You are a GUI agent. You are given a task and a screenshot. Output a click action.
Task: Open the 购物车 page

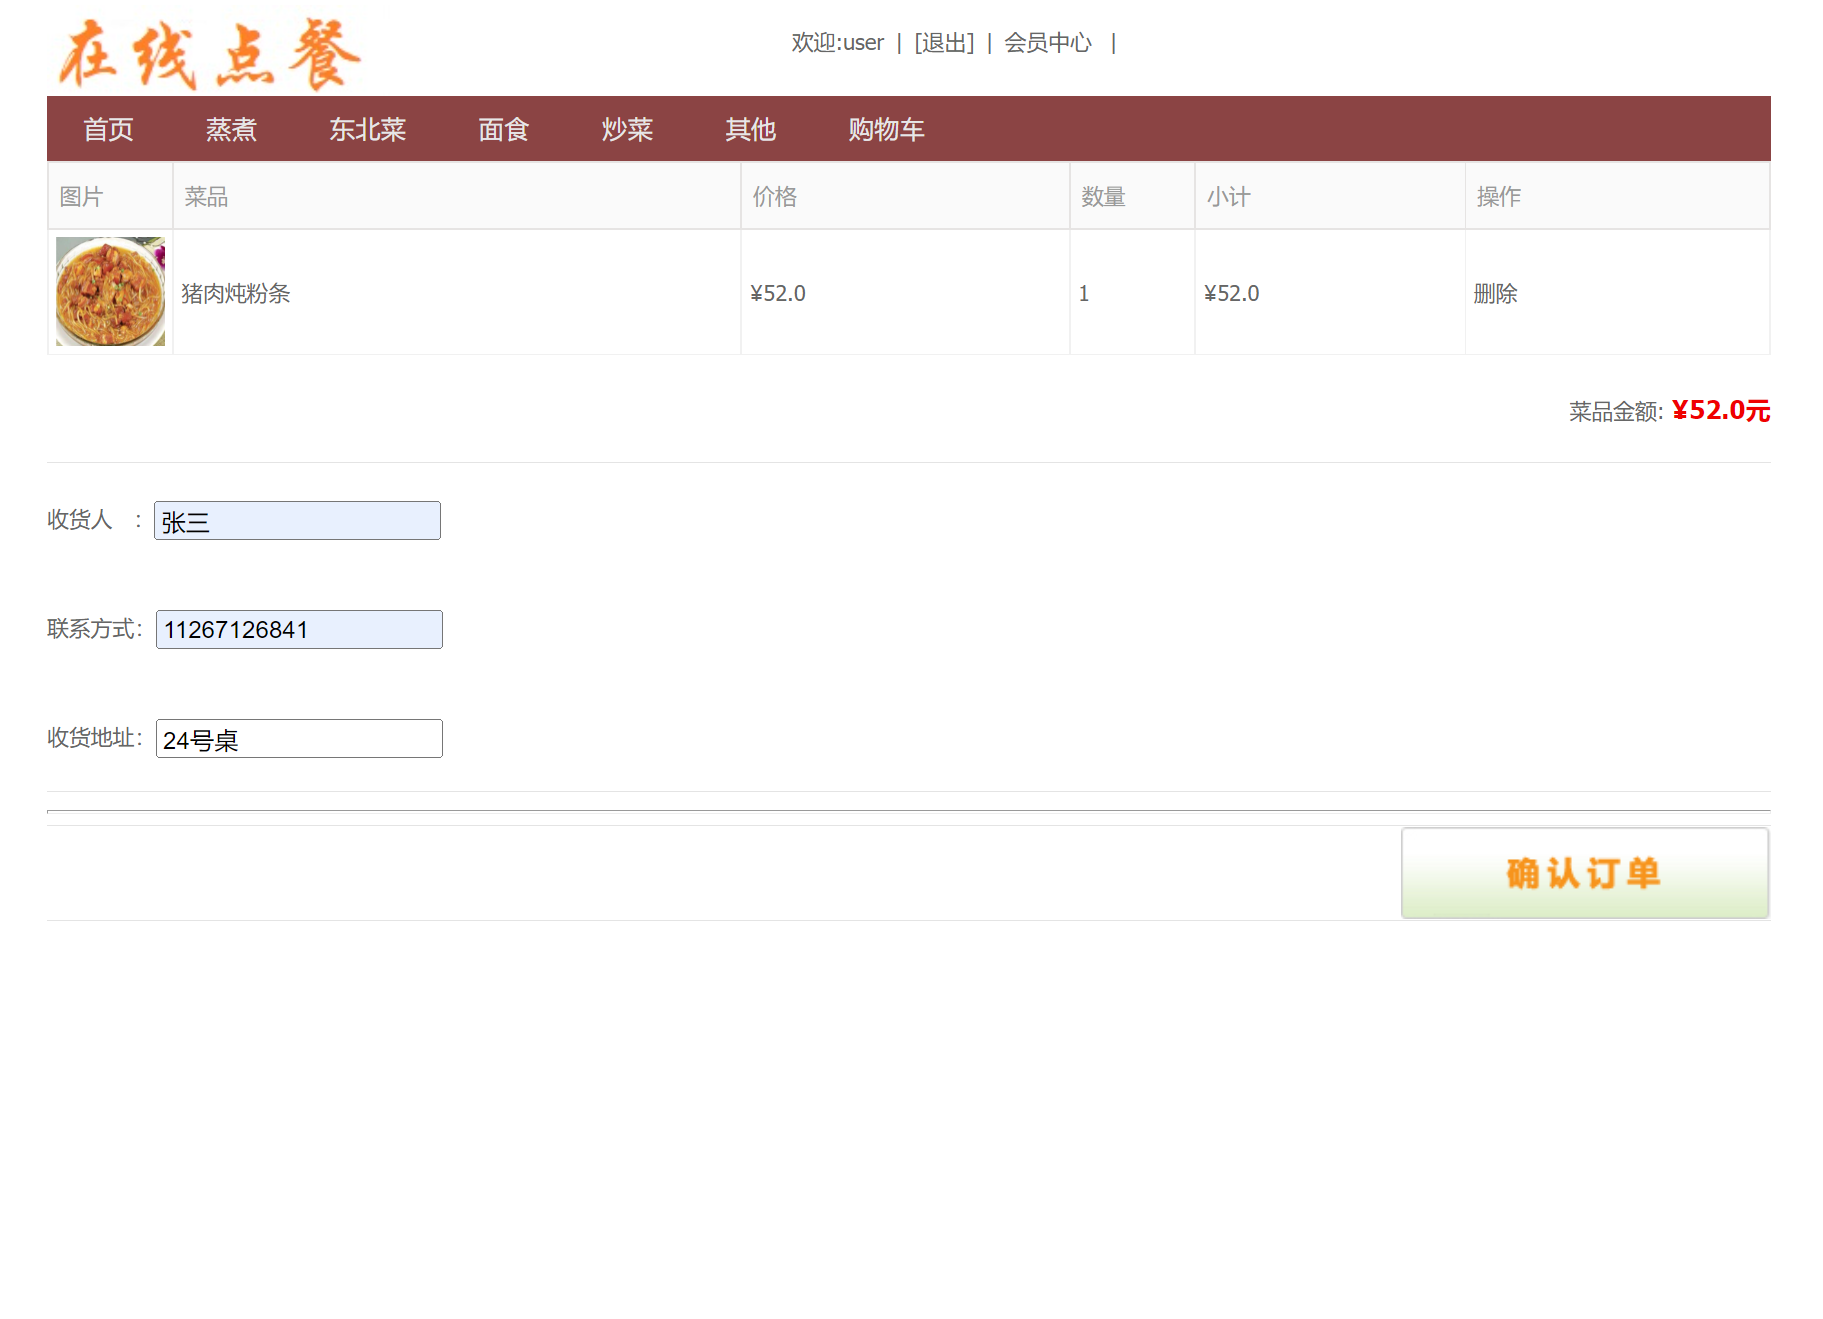pos(885,129)
